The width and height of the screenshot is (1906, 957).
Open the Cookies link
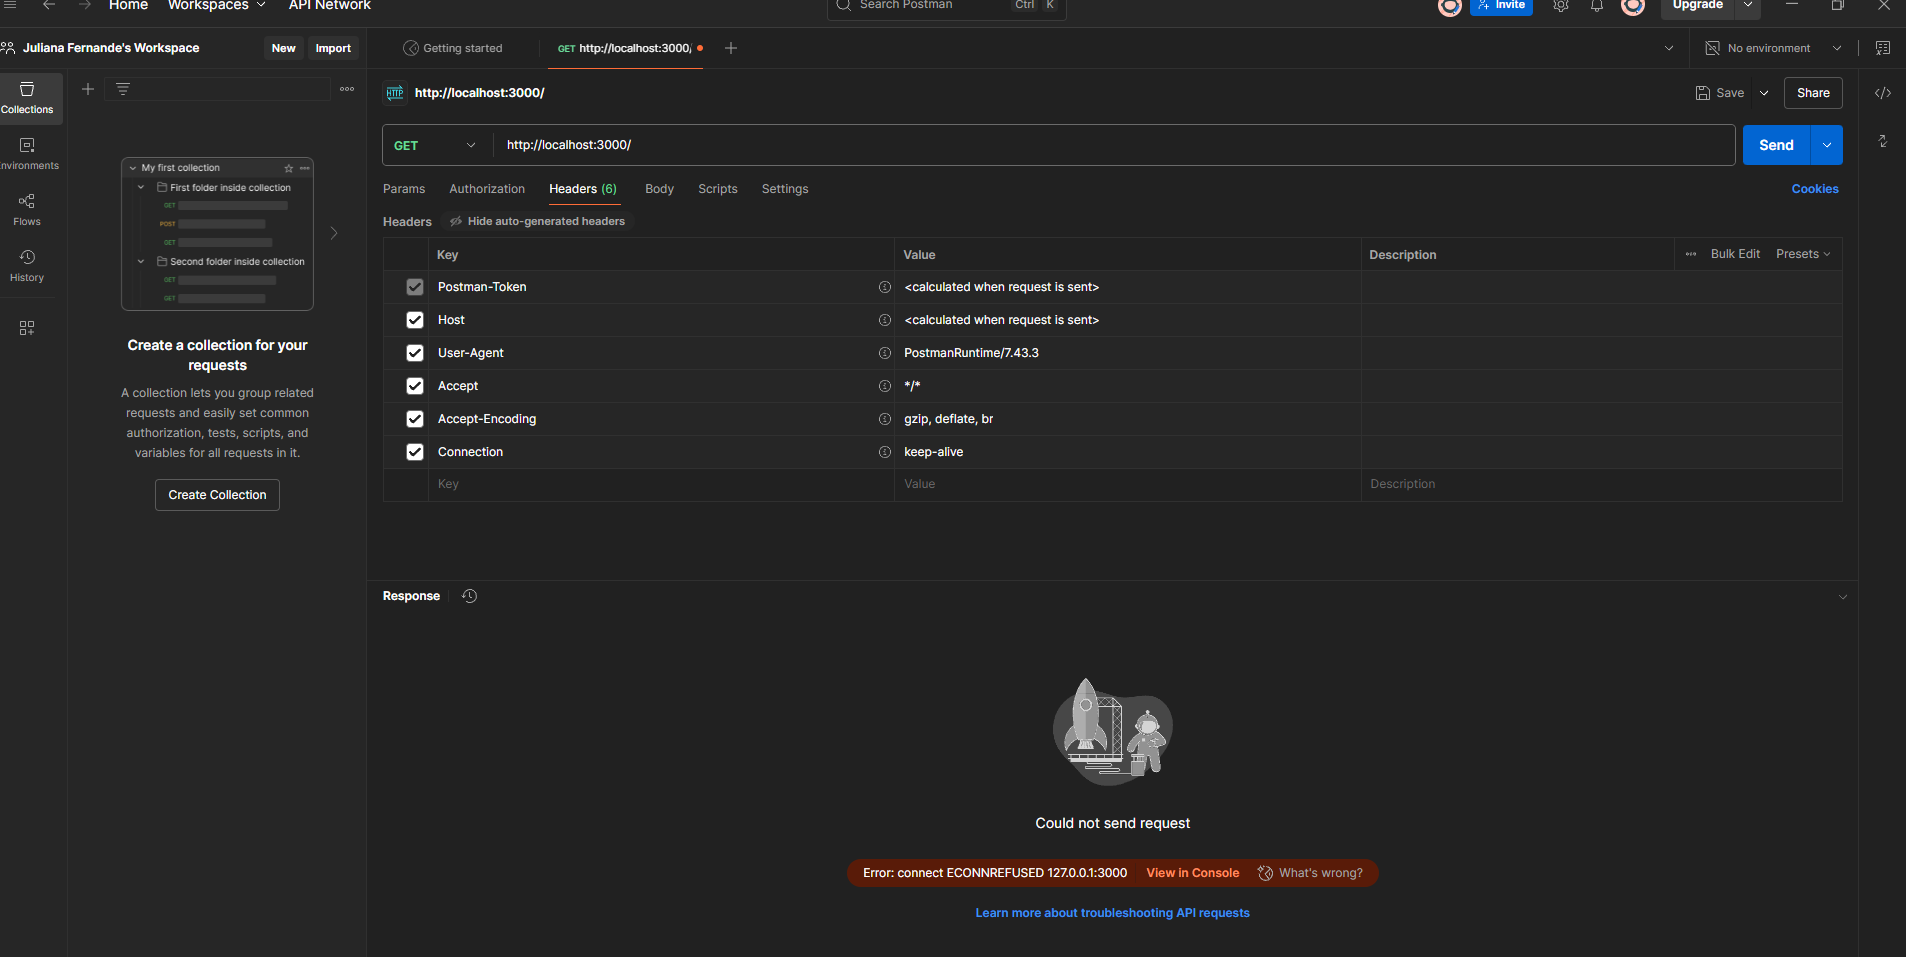click(1815, 189)
